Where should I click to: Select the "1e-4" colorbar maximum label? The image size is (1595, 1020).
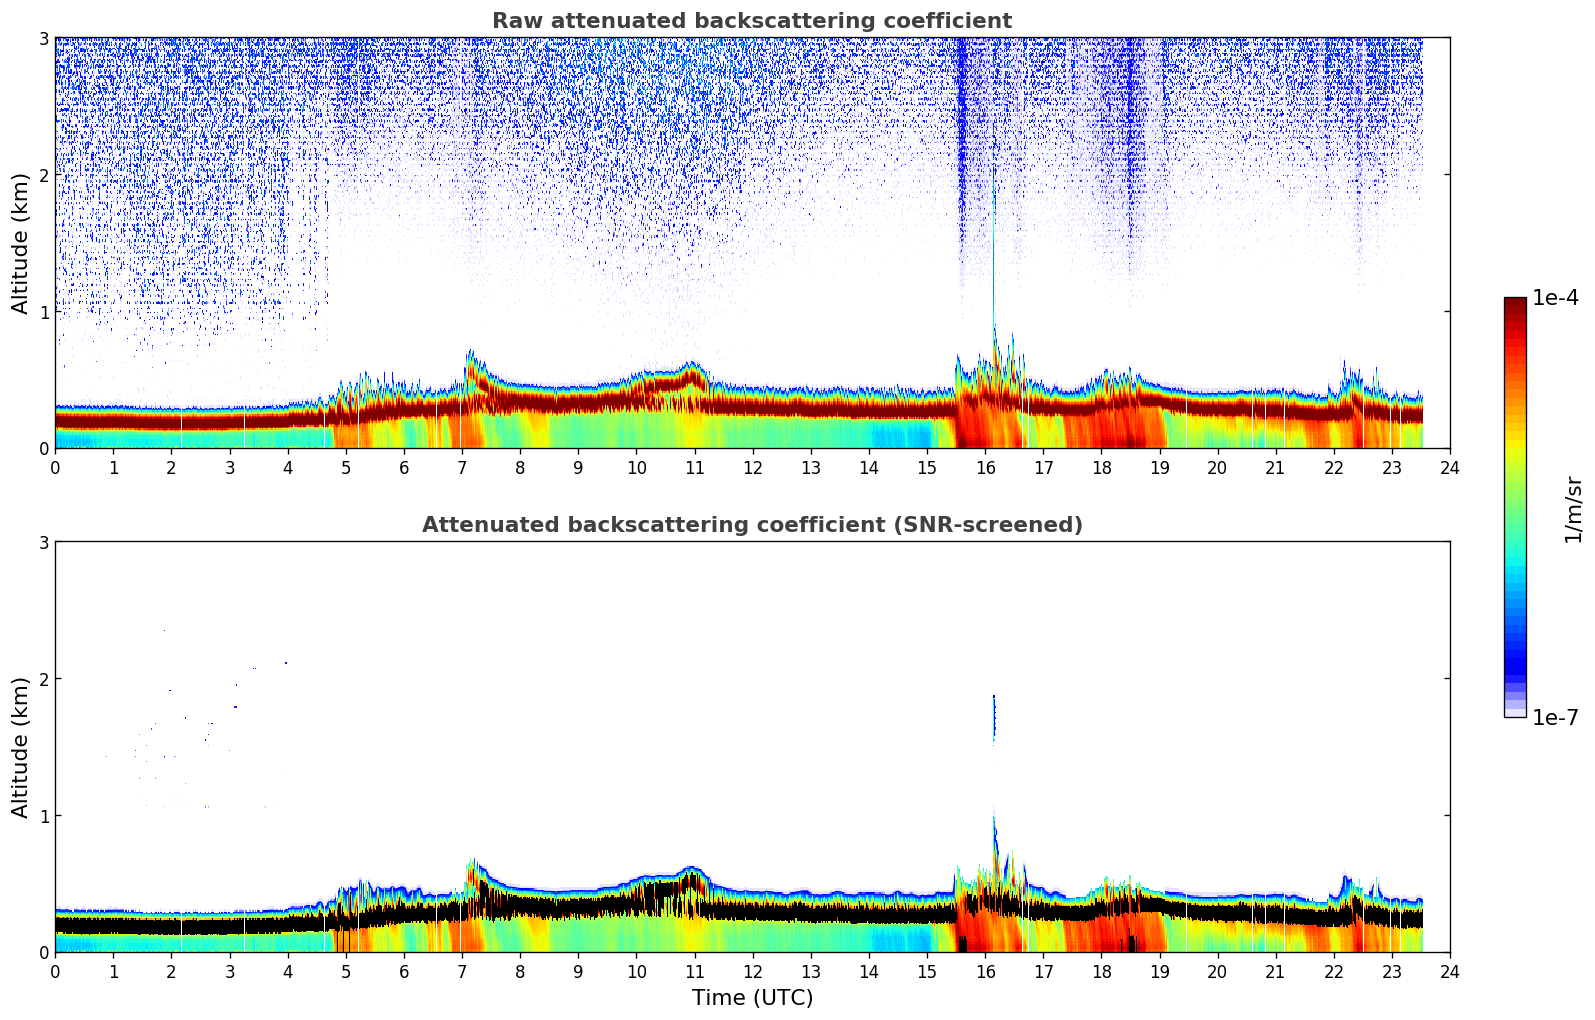pyautogui.click(x=1556, y=298)
